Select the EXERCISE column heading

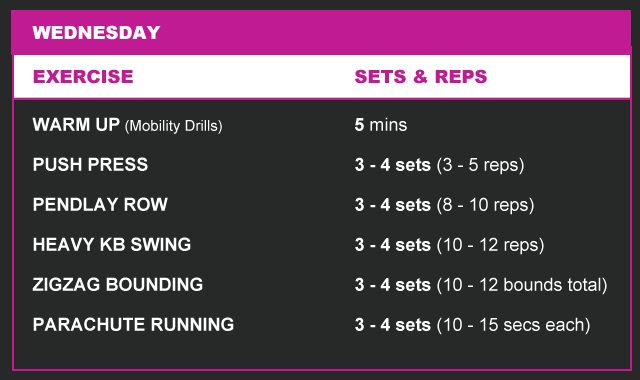(x=83, y=76)
